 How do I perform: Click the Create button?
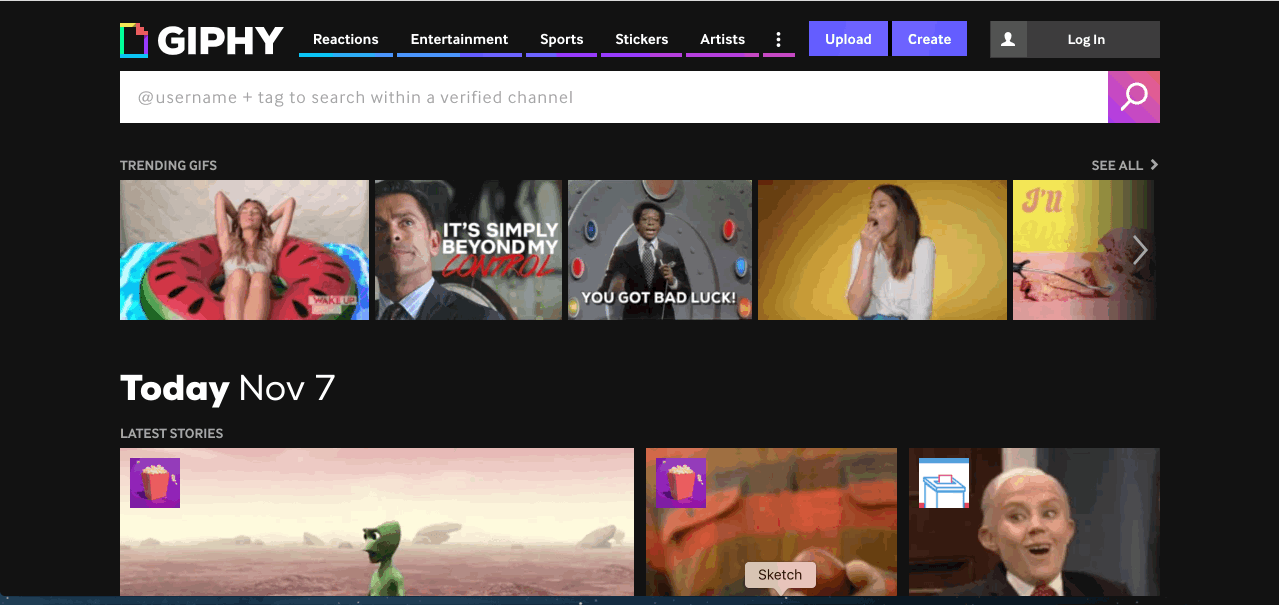tap(929, 39)
